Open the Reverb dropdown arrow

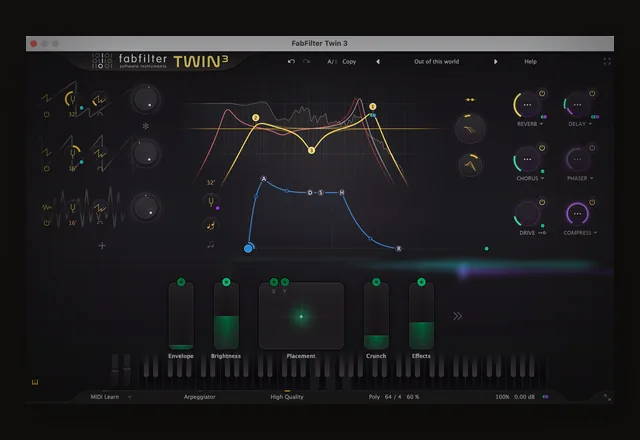[x=541, y=124]
